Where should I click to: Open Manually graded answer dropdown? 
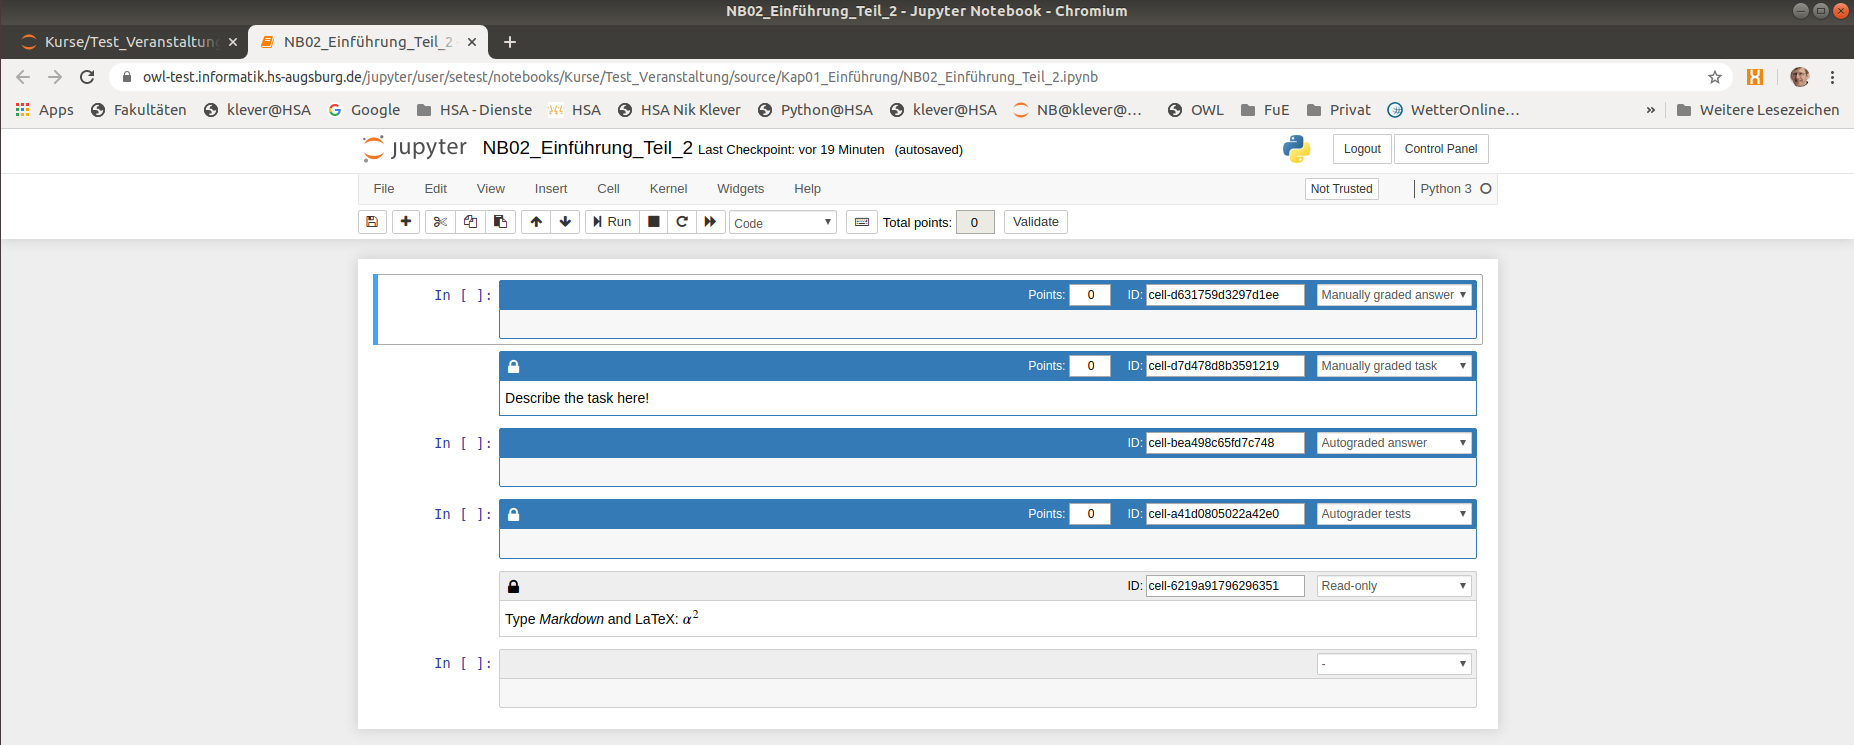[1394, 295]
